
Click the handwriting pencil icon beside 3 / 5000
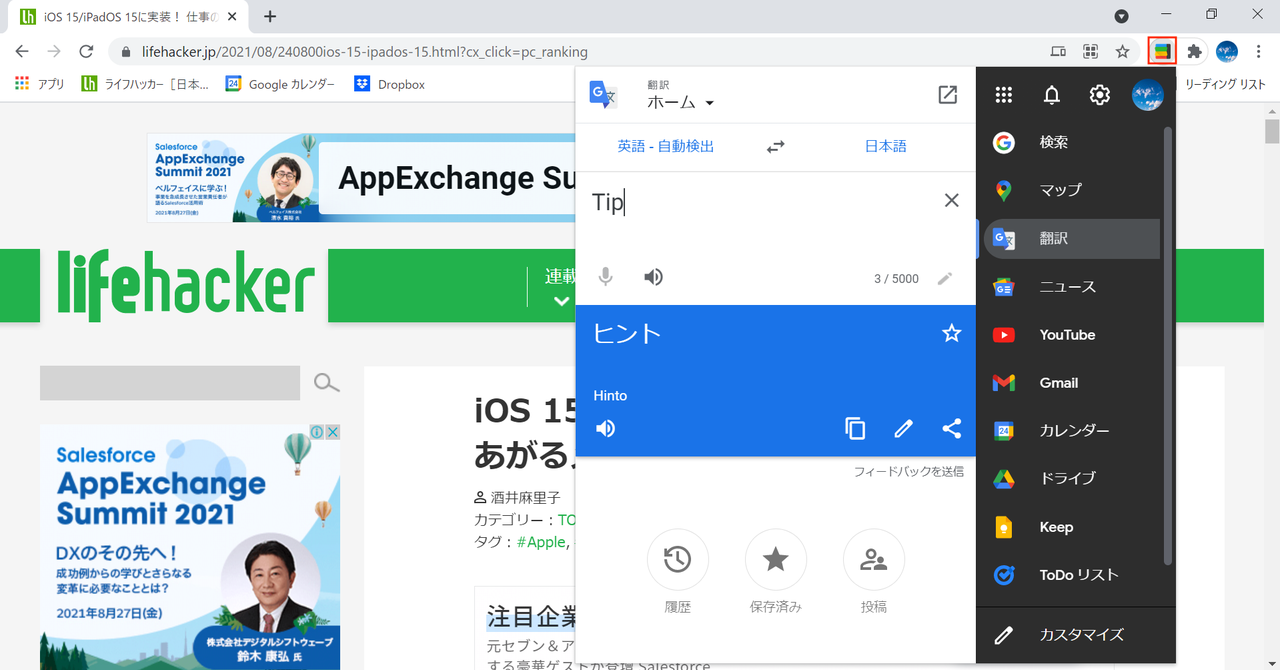coord(945,279)
